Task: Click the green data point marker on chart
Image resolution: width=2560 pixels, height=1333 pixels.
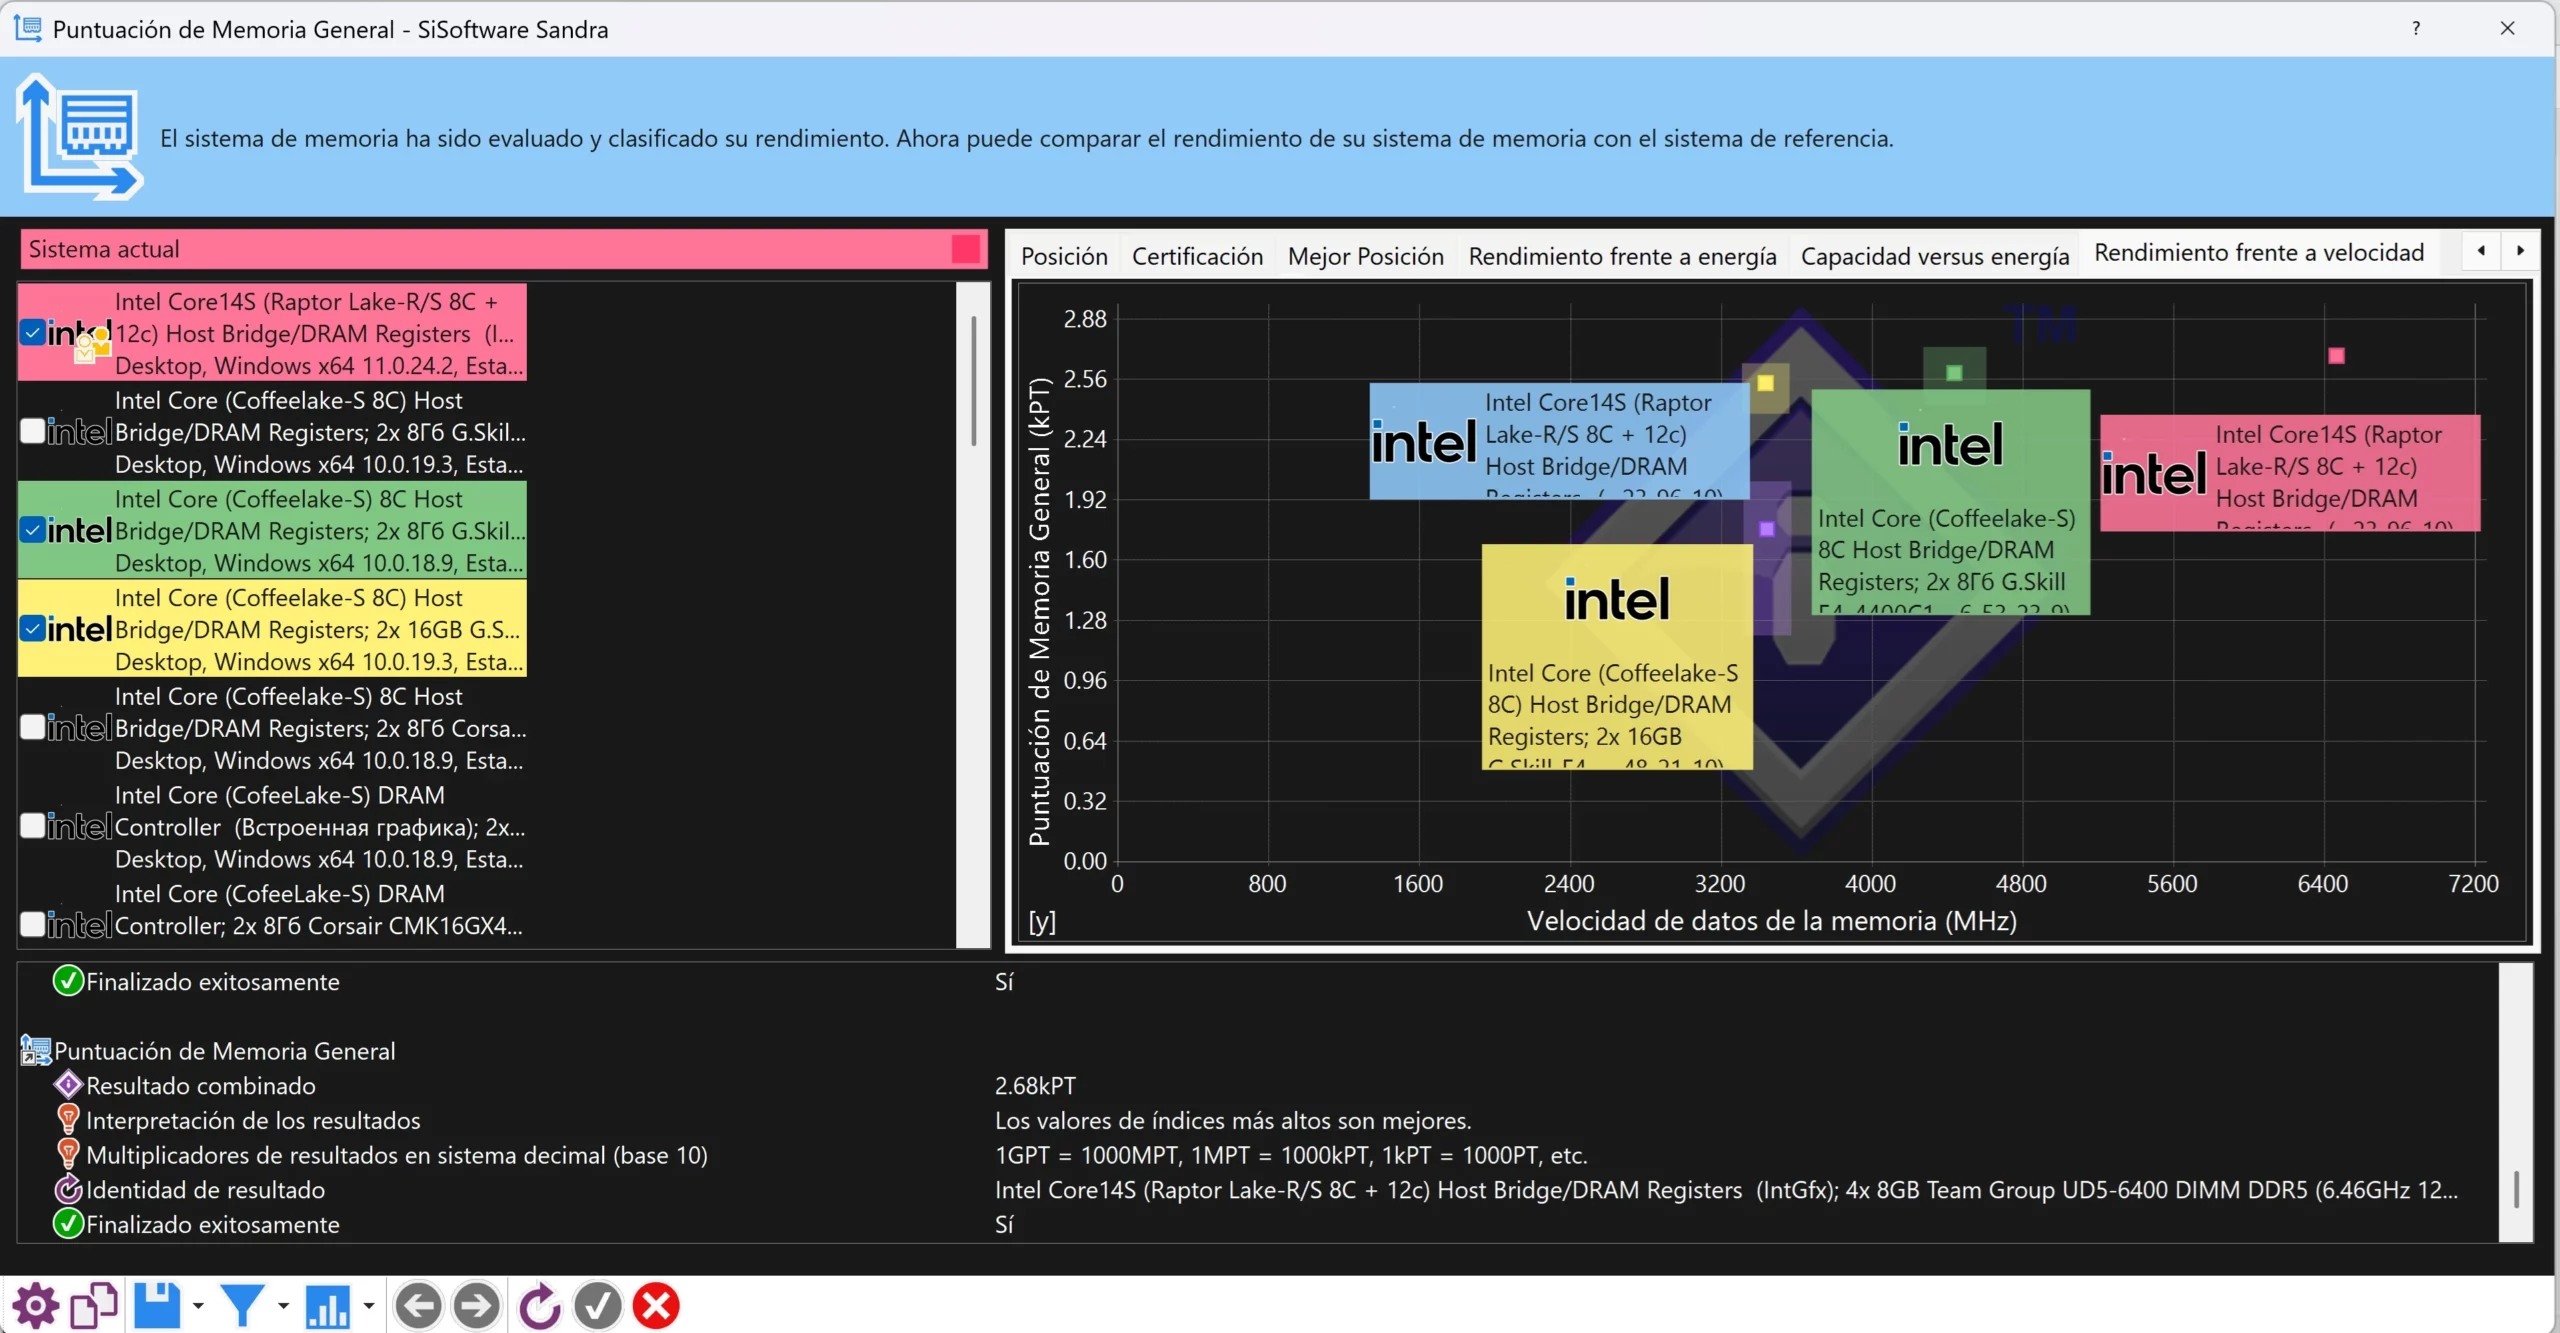Action: click(1954, 372)
